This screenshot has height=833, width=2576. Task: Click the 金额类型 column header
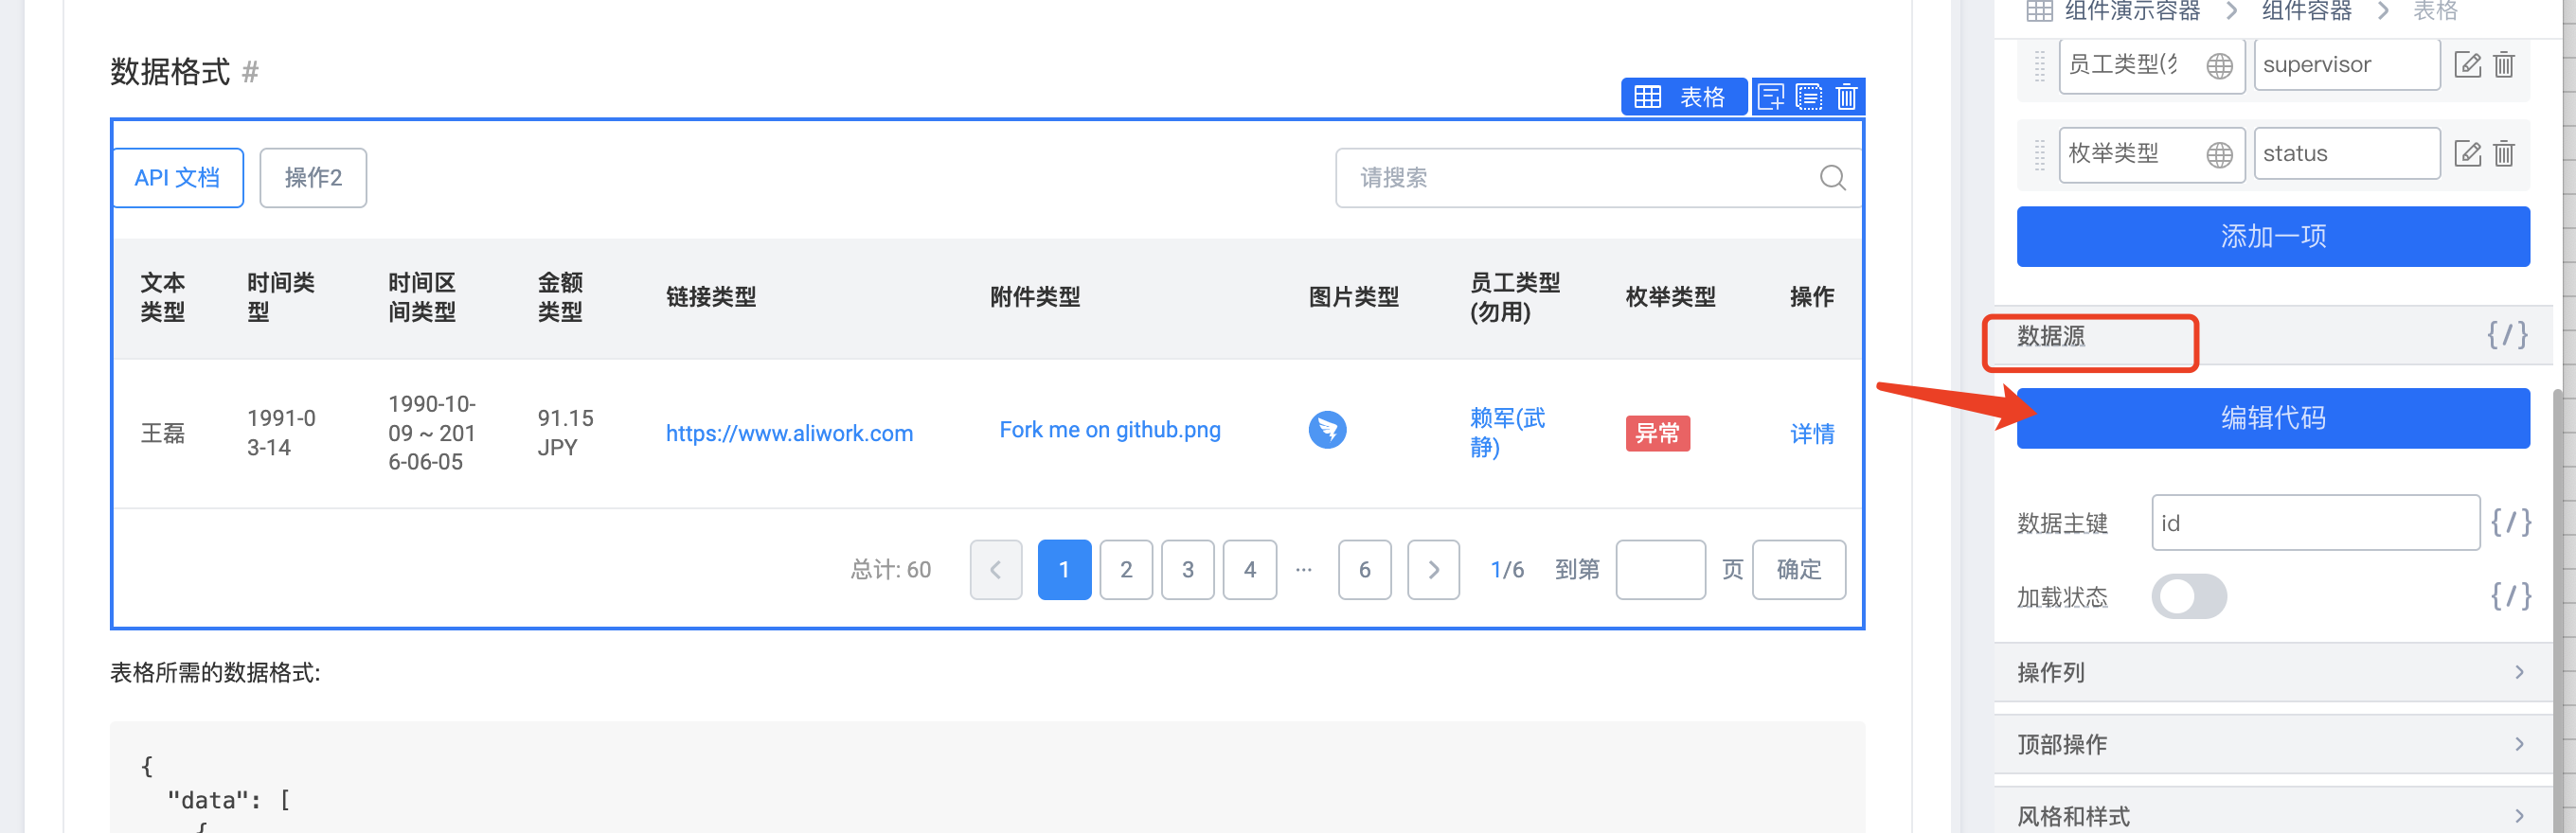tap(560, 297)
